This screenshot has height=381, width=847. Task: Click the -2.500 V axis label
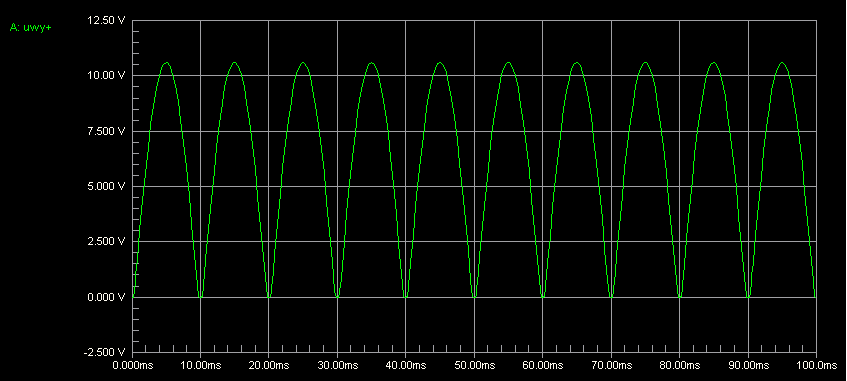click(x=104, y=352)
